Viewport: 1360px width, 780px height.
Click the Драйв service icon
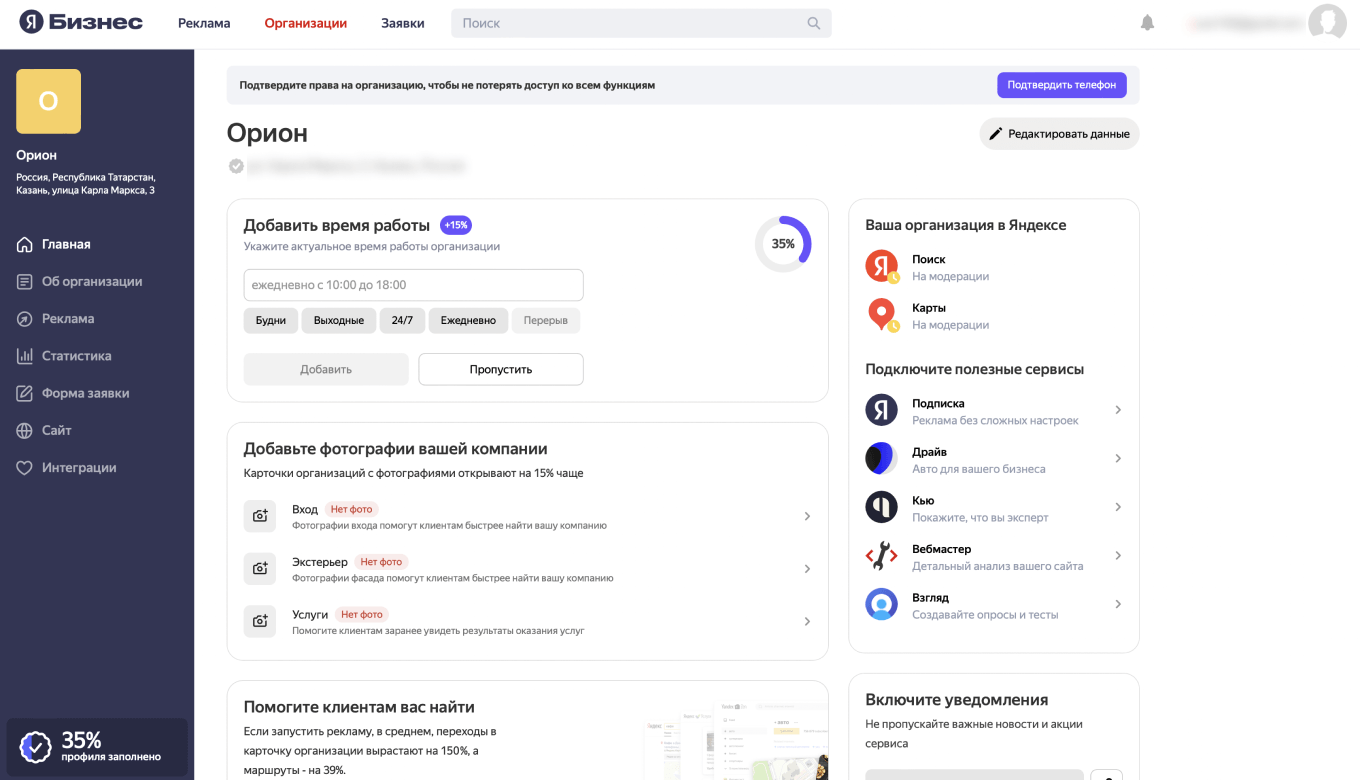[880, 458]
